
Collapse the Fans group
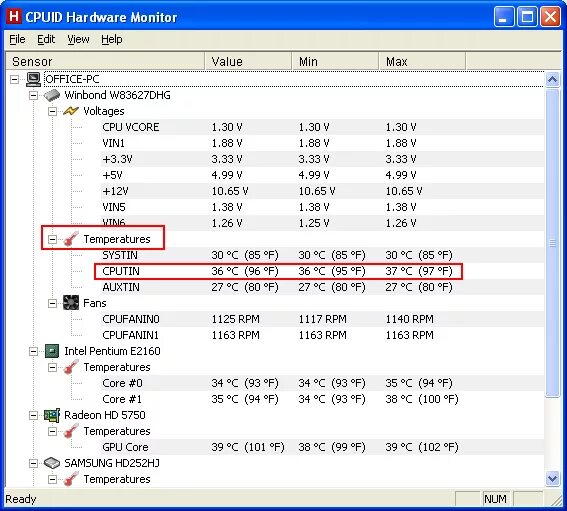click(x=52, y=303)
